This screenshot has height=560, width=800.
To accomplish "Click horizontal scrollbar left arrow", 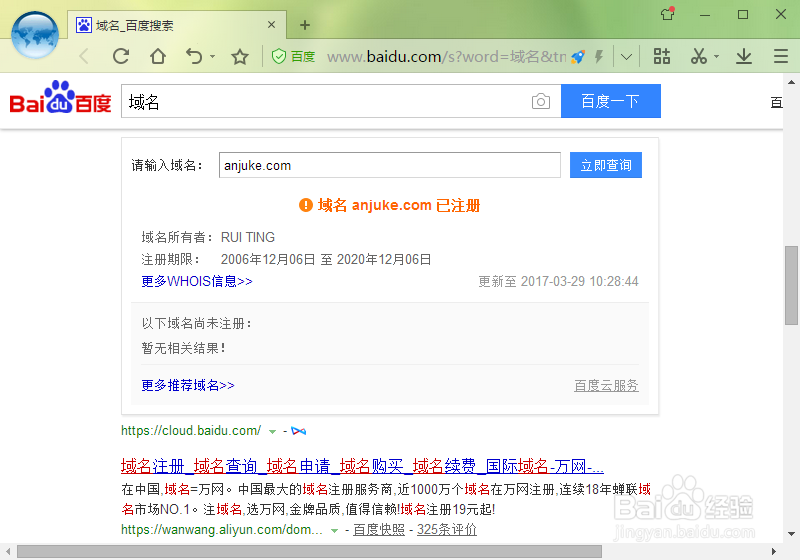I will (x=8, y=551).
